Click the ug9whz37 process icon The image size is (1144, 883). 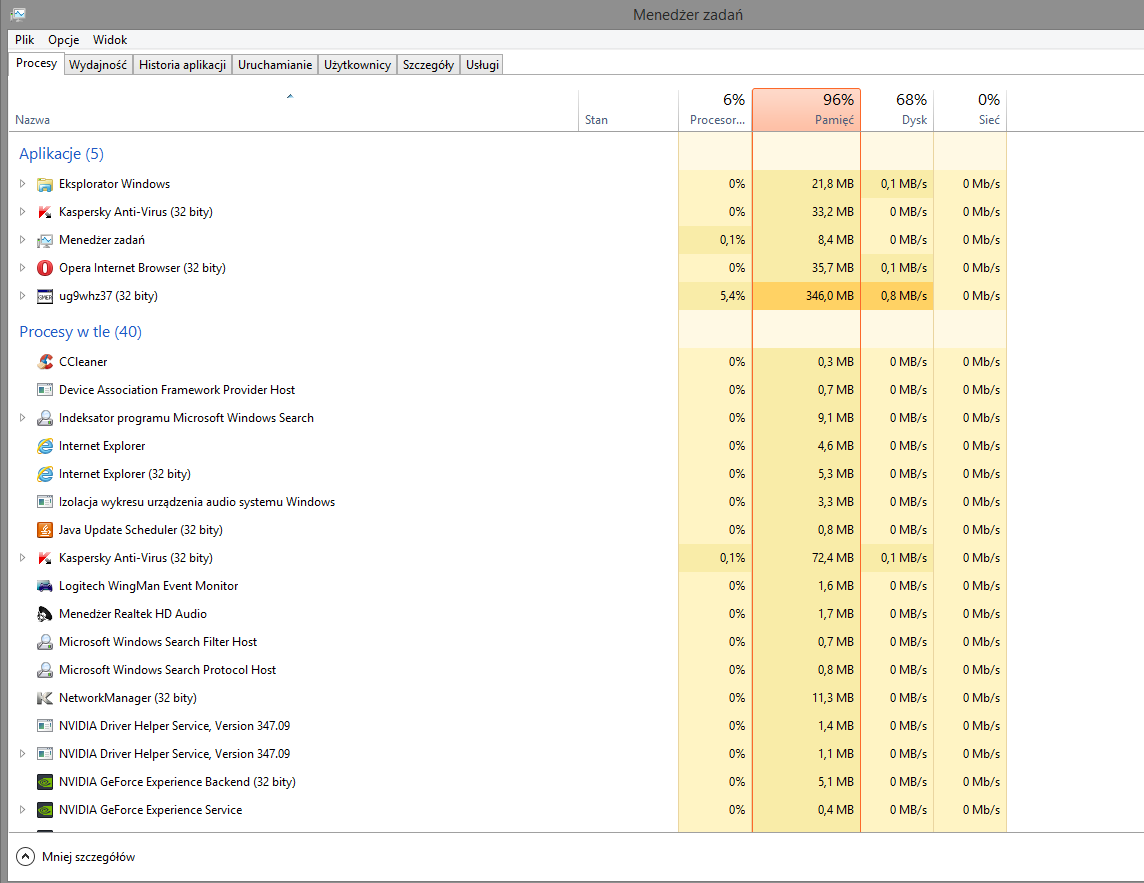45,296
